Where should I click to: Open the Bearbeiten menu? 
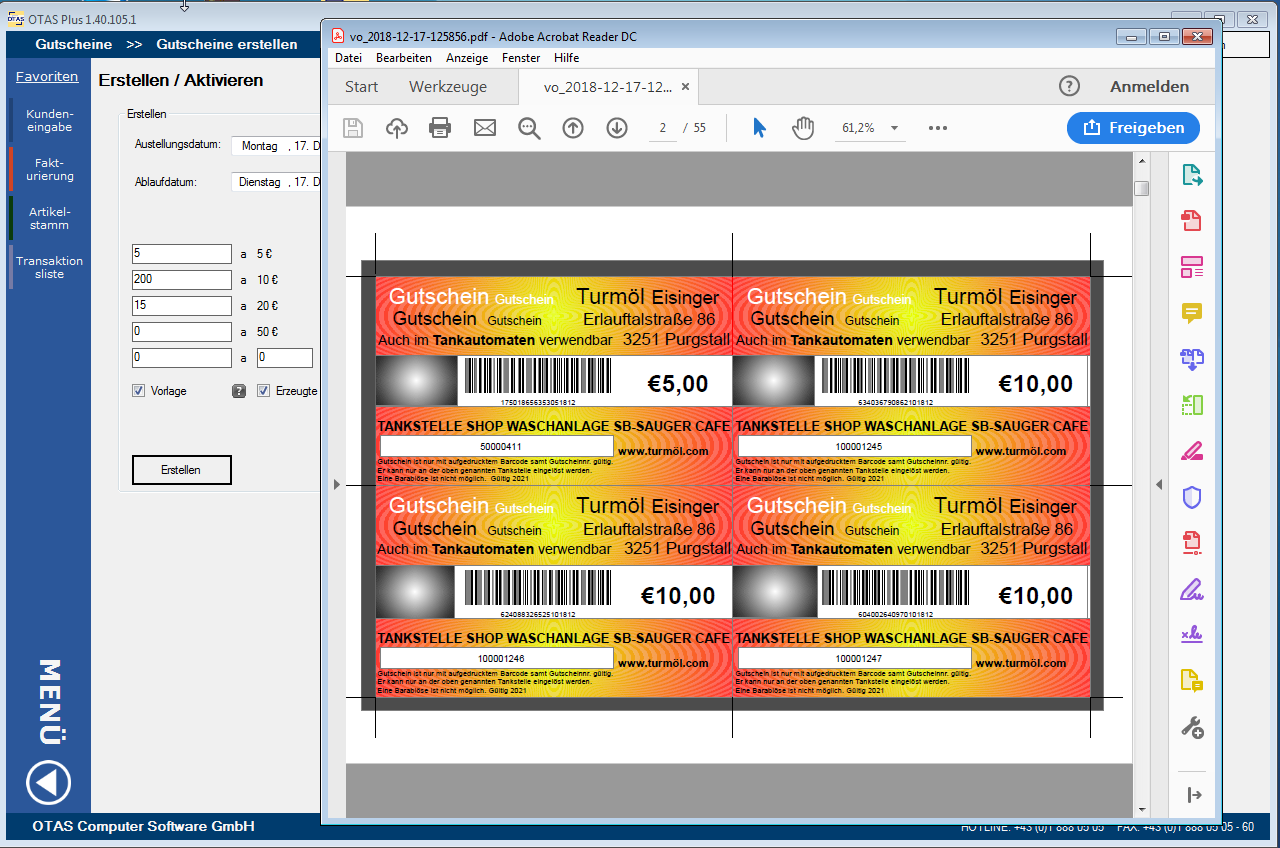tap(404, 58)
